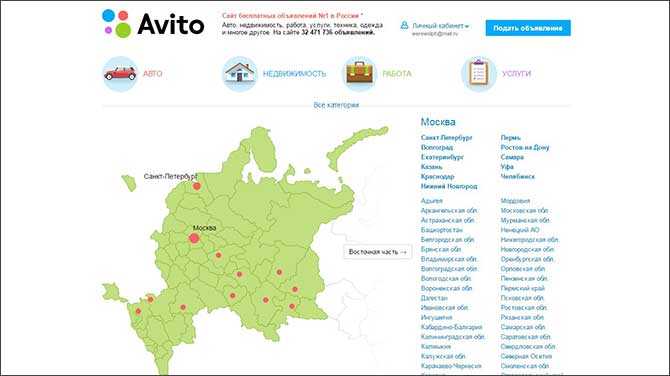
Task: Select Московская обл. region link
Action: click(x=524, y=210)
